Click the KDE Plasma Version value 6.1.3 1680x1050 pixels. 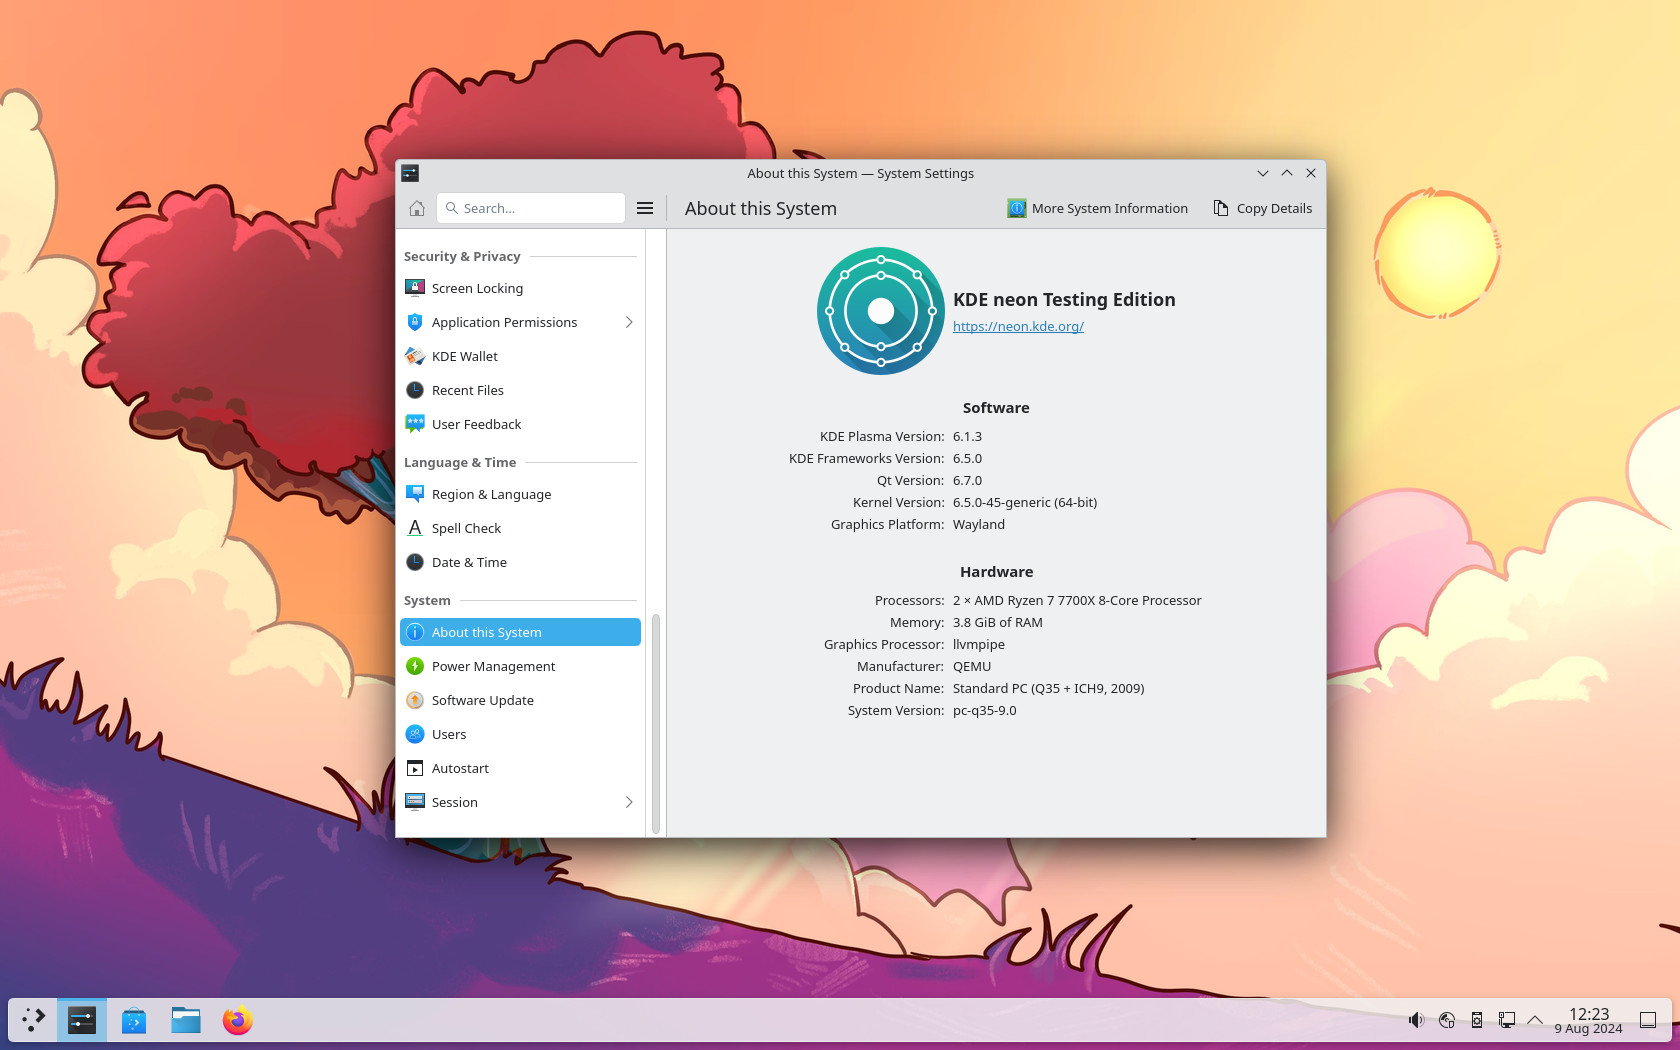[967, 436]
